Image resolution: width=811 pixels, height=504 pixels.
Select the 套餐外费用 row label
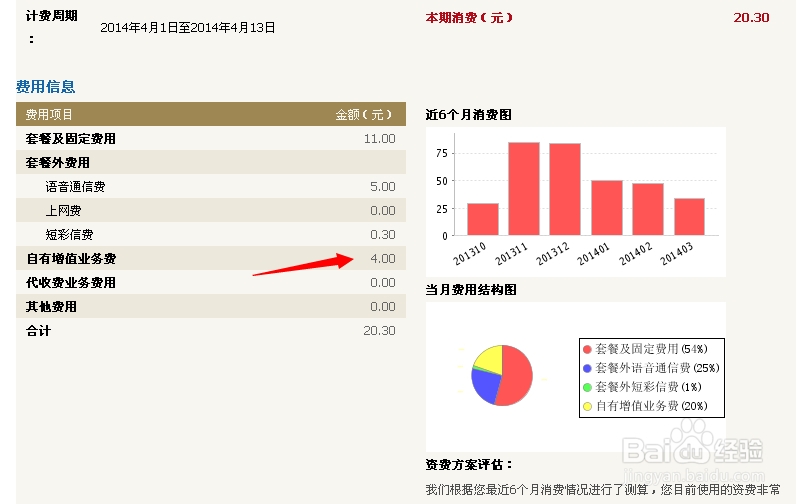coord(58,162)
